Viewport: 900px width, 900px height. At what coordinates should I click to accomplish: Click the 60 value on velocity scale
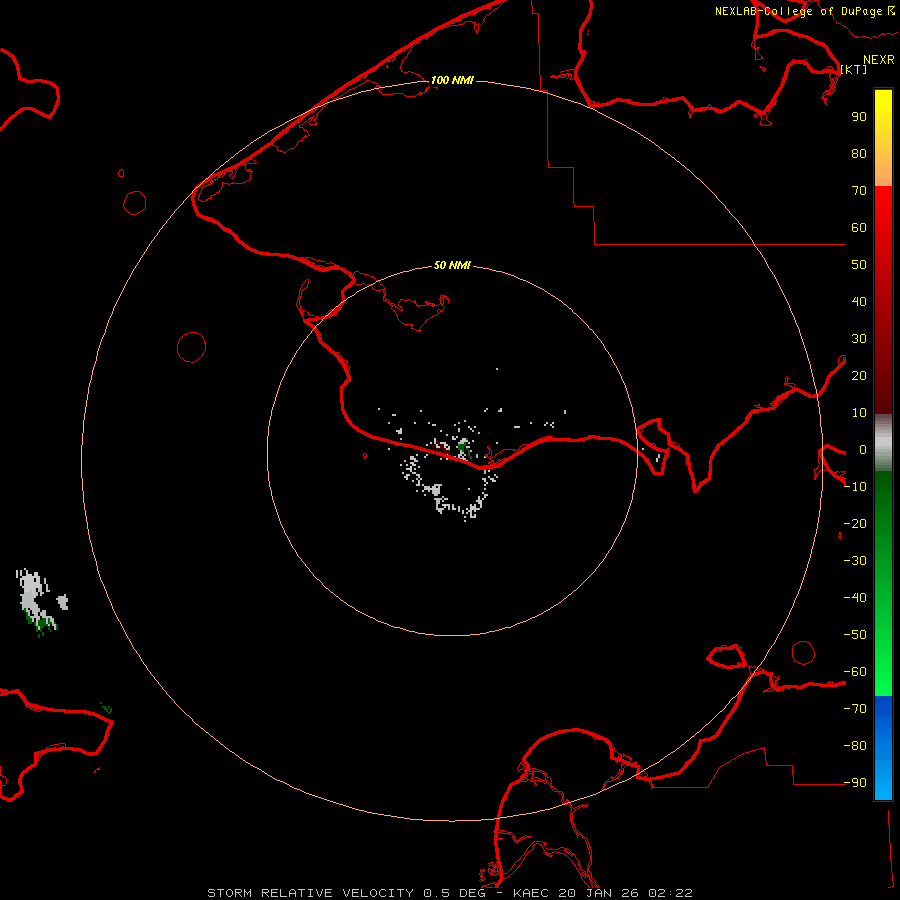point(859,227)
